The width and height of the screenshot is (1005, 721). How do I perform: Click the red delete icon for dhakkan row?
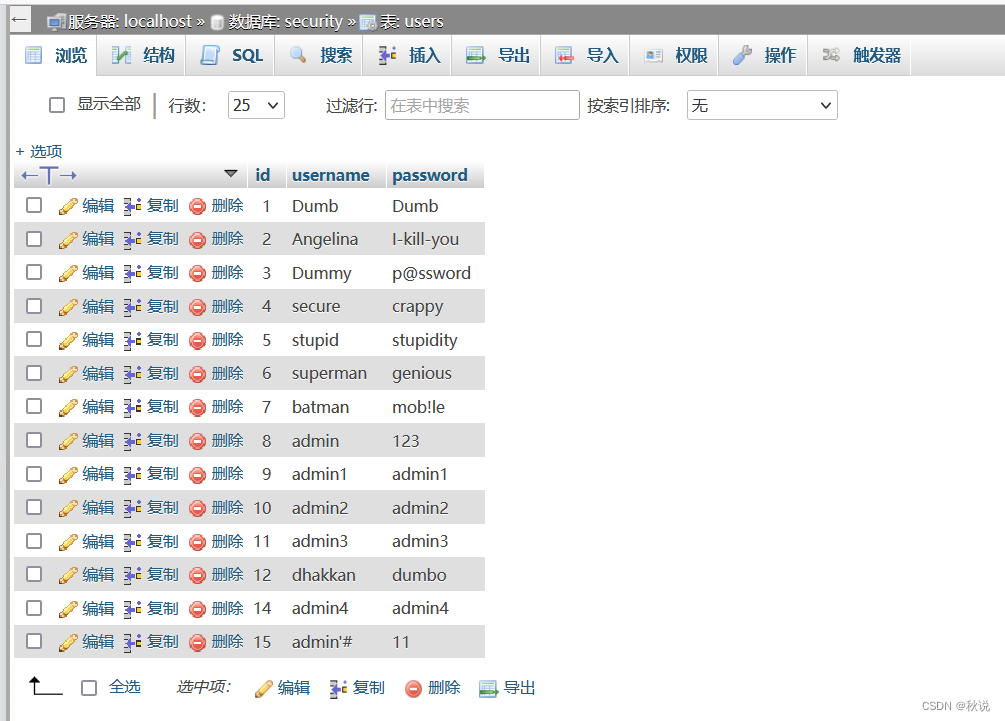coord(198,576)
